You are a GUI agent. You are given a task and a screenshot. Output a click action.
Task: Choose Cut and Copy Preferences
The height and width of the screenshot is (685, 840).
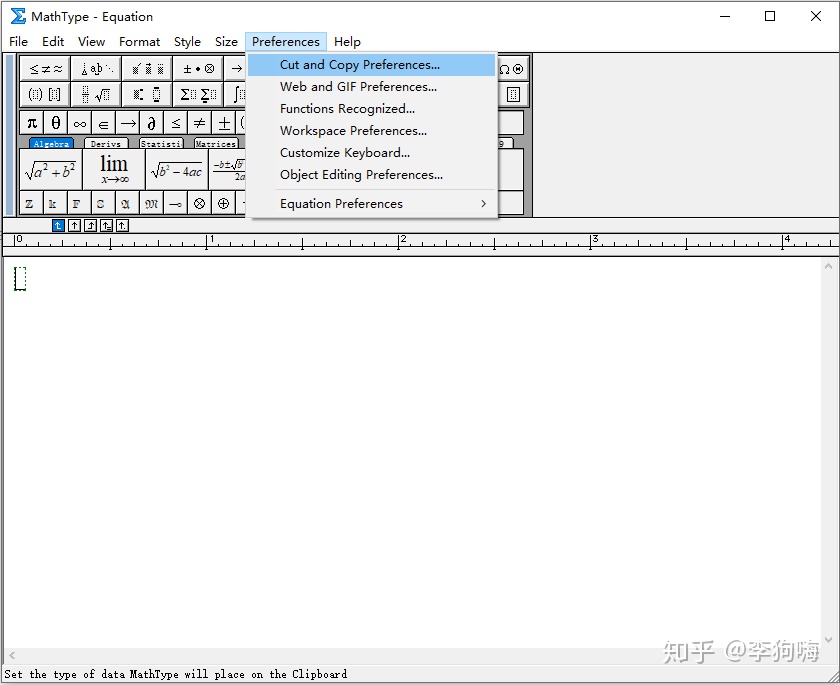tap(371, 65)
